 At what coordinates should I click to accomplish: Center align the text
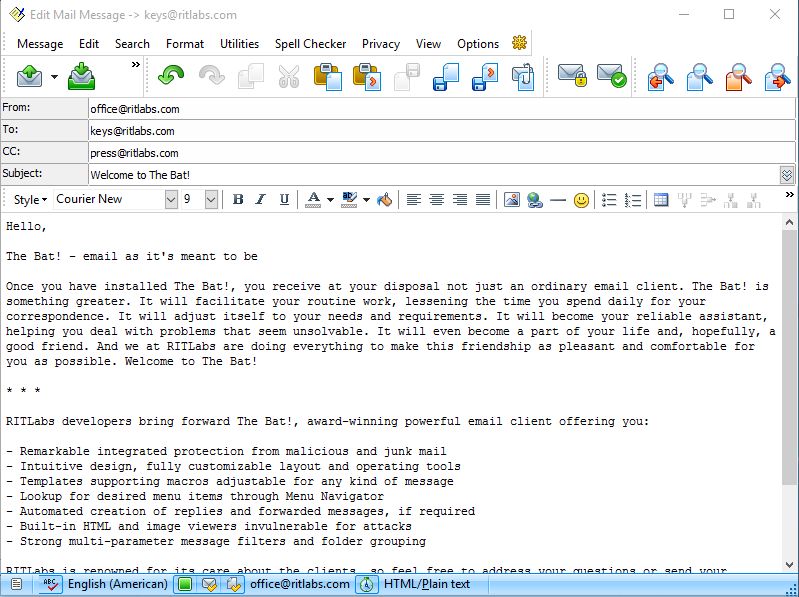pyautogui.click(x=437, y=199)
